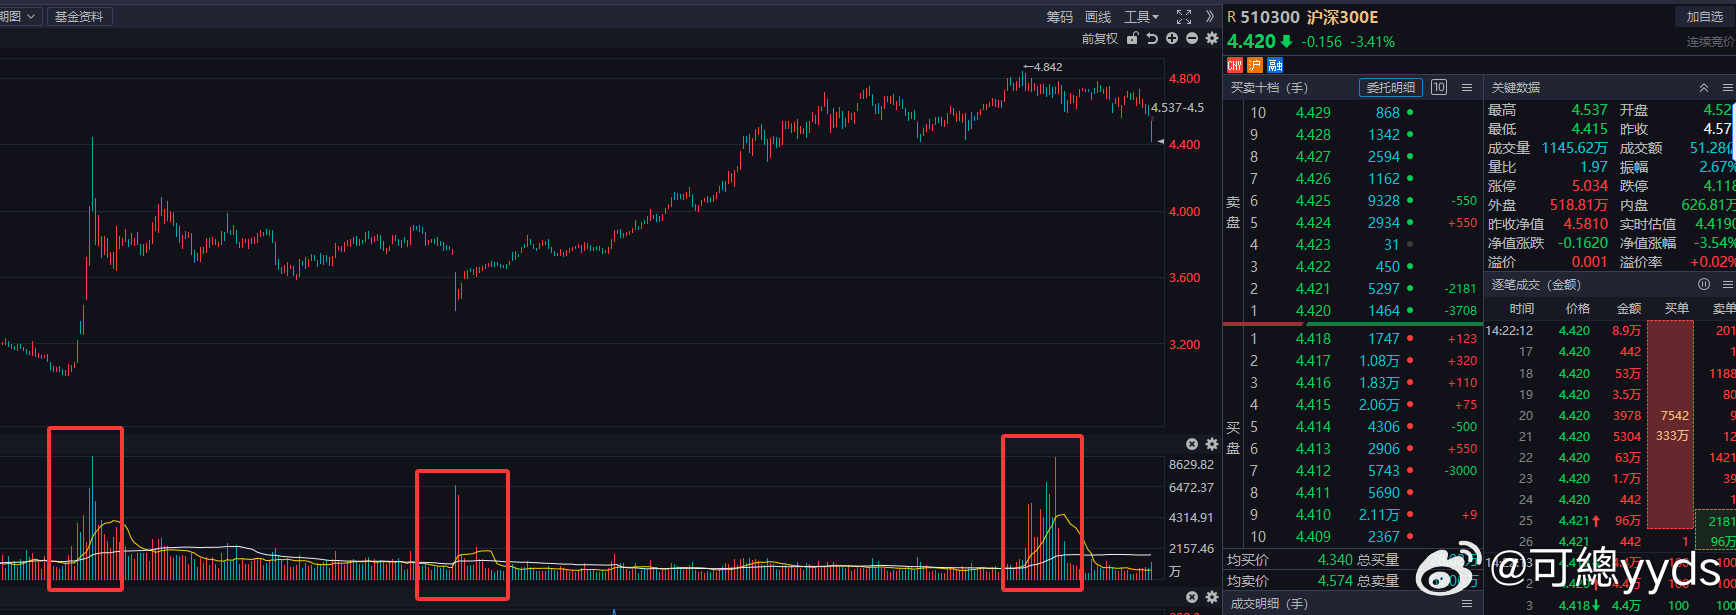The width and height of the screenshot is (1736, 615).
Task: Open main chart settings gear
Action: (x=1212, y=38)
